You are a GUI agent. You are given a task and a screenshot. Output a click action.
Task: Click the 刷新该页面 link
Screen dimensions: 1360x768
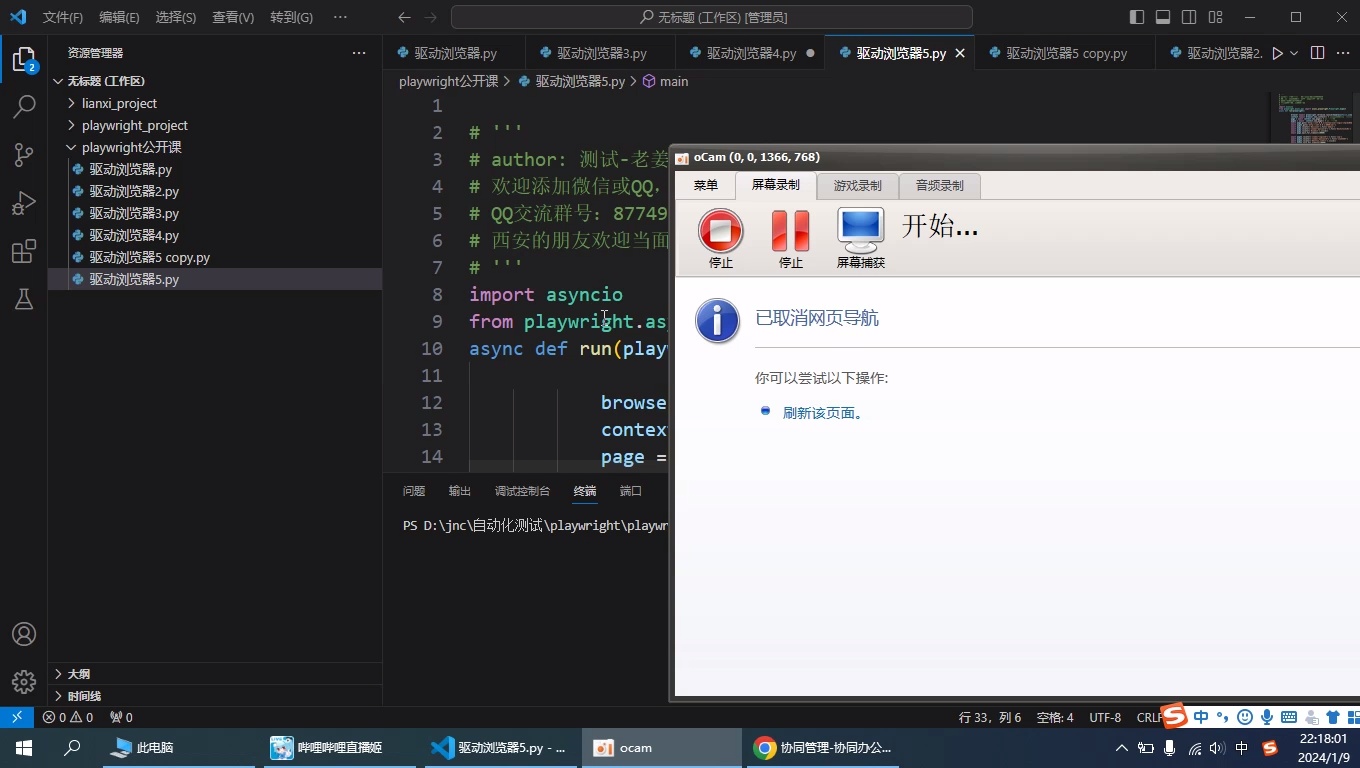click(x=822, y=411)
